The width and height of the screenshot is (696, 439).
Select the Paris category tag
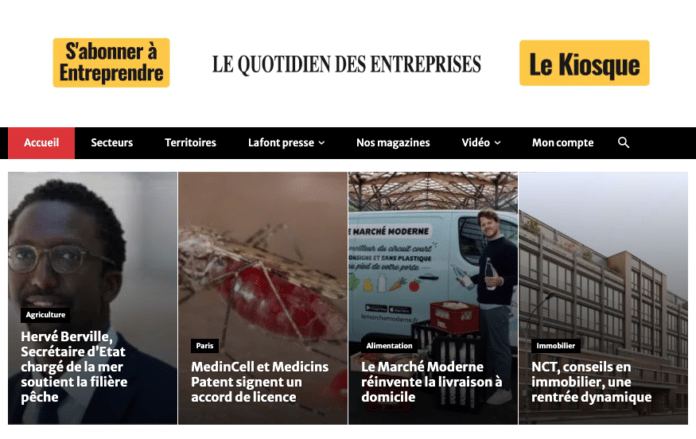coord(205,345)
